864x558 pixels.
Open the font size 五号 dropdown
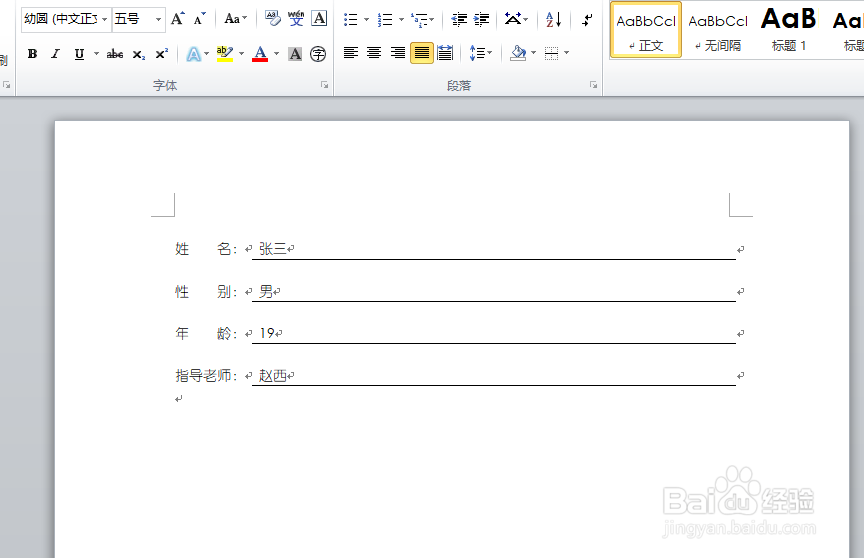click(158, 19)
